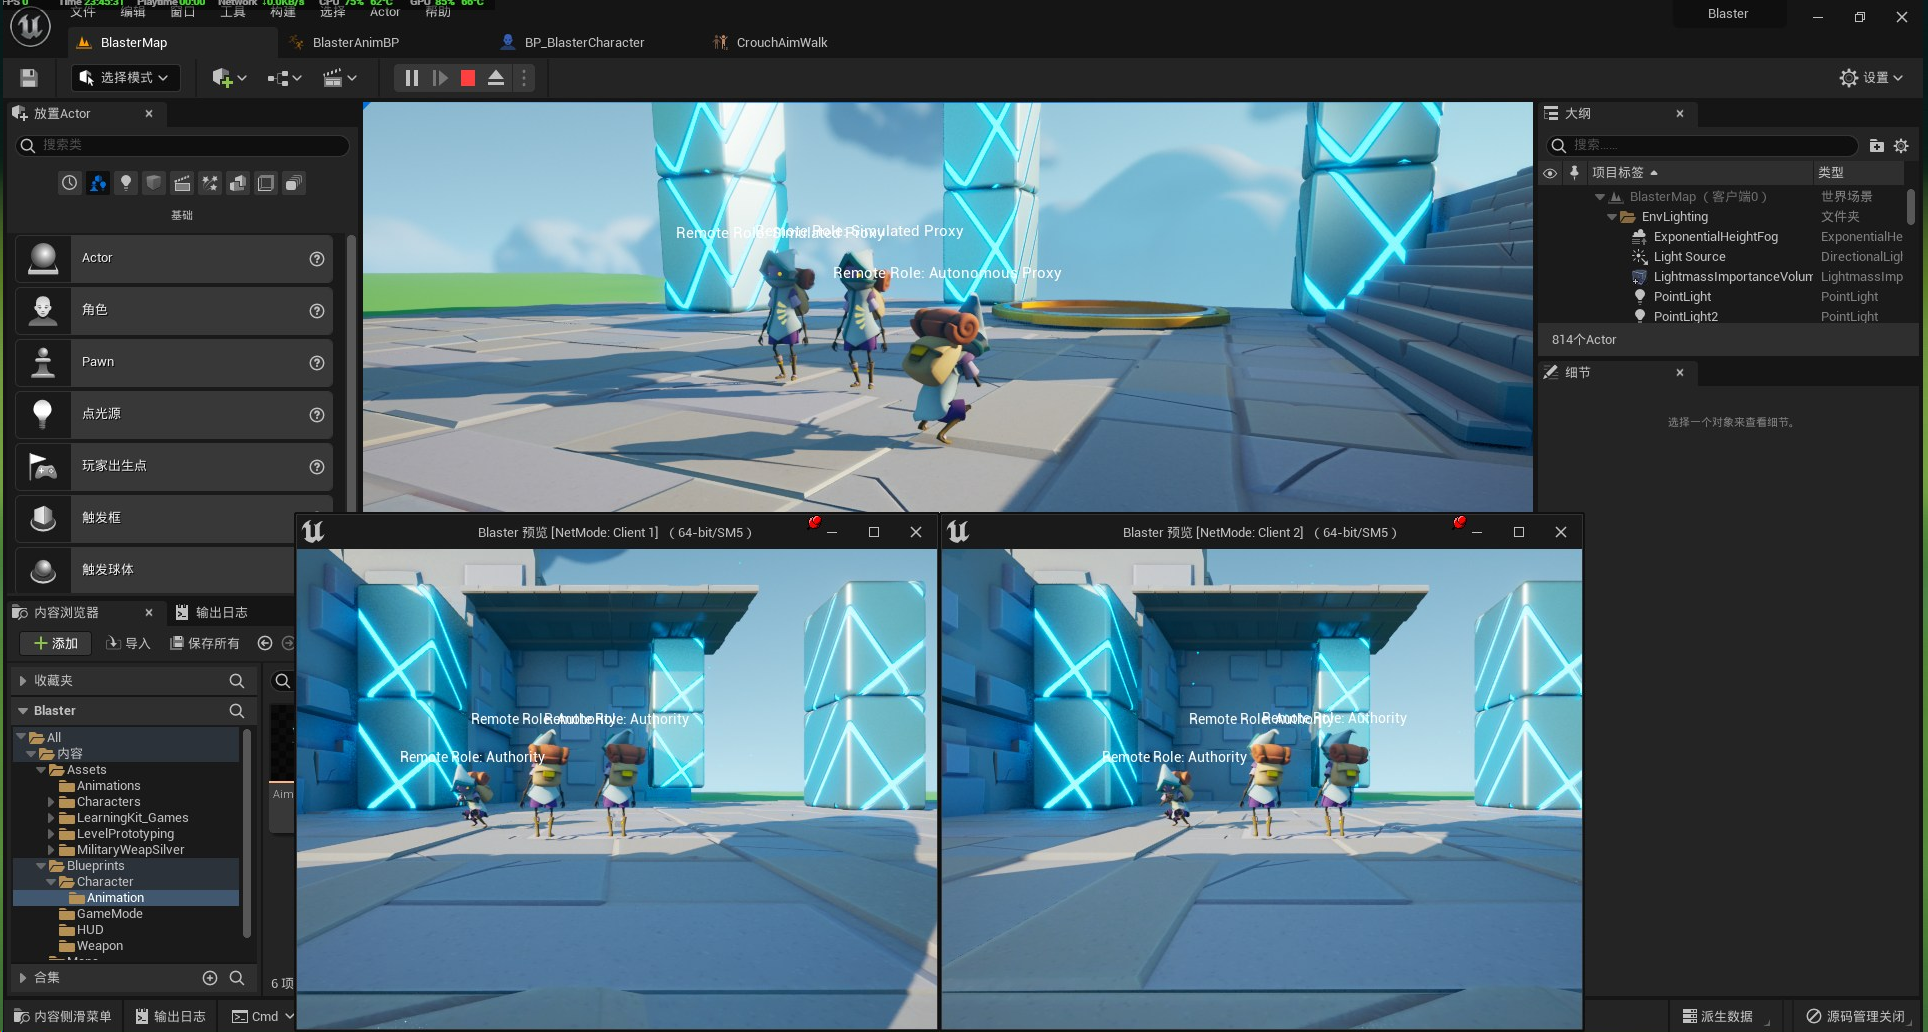The height and width of the screenshot is (1032, 1928).
Task: Select the HUD folder
Action: 81,930
